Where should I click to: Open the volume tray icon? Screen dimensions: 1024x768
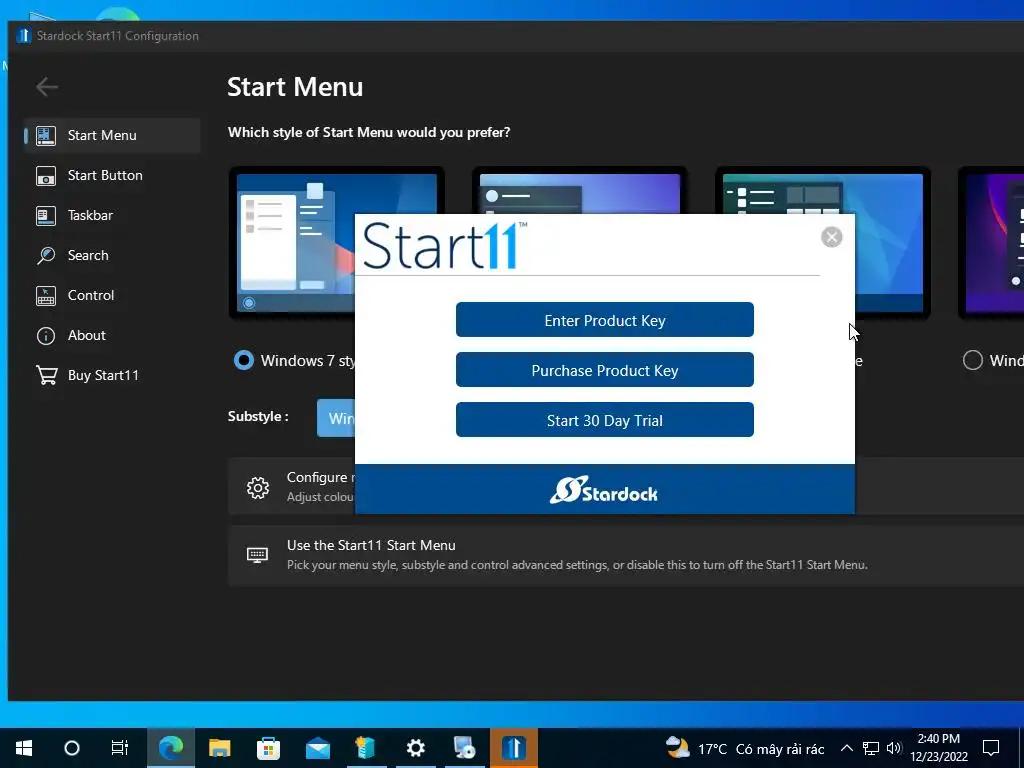click(x=894, y=748)
